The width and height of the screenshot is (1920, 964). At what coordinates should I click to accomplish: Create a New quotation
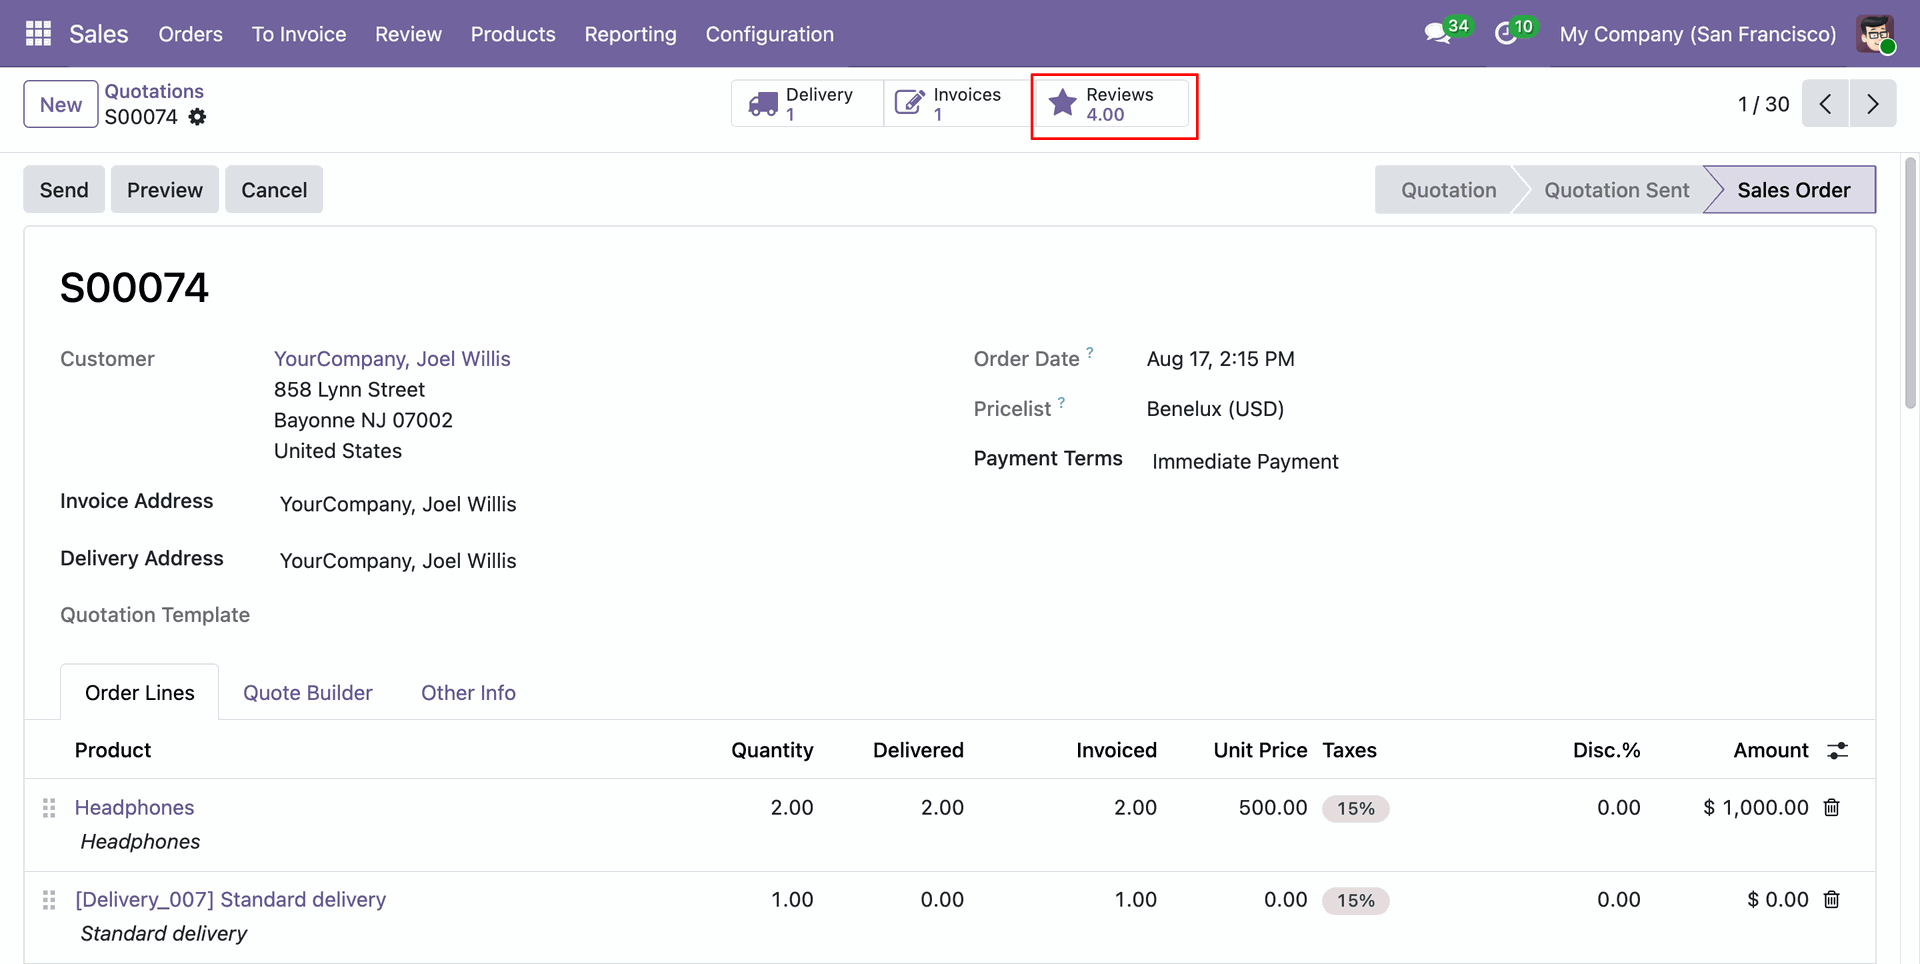(61, 104)
